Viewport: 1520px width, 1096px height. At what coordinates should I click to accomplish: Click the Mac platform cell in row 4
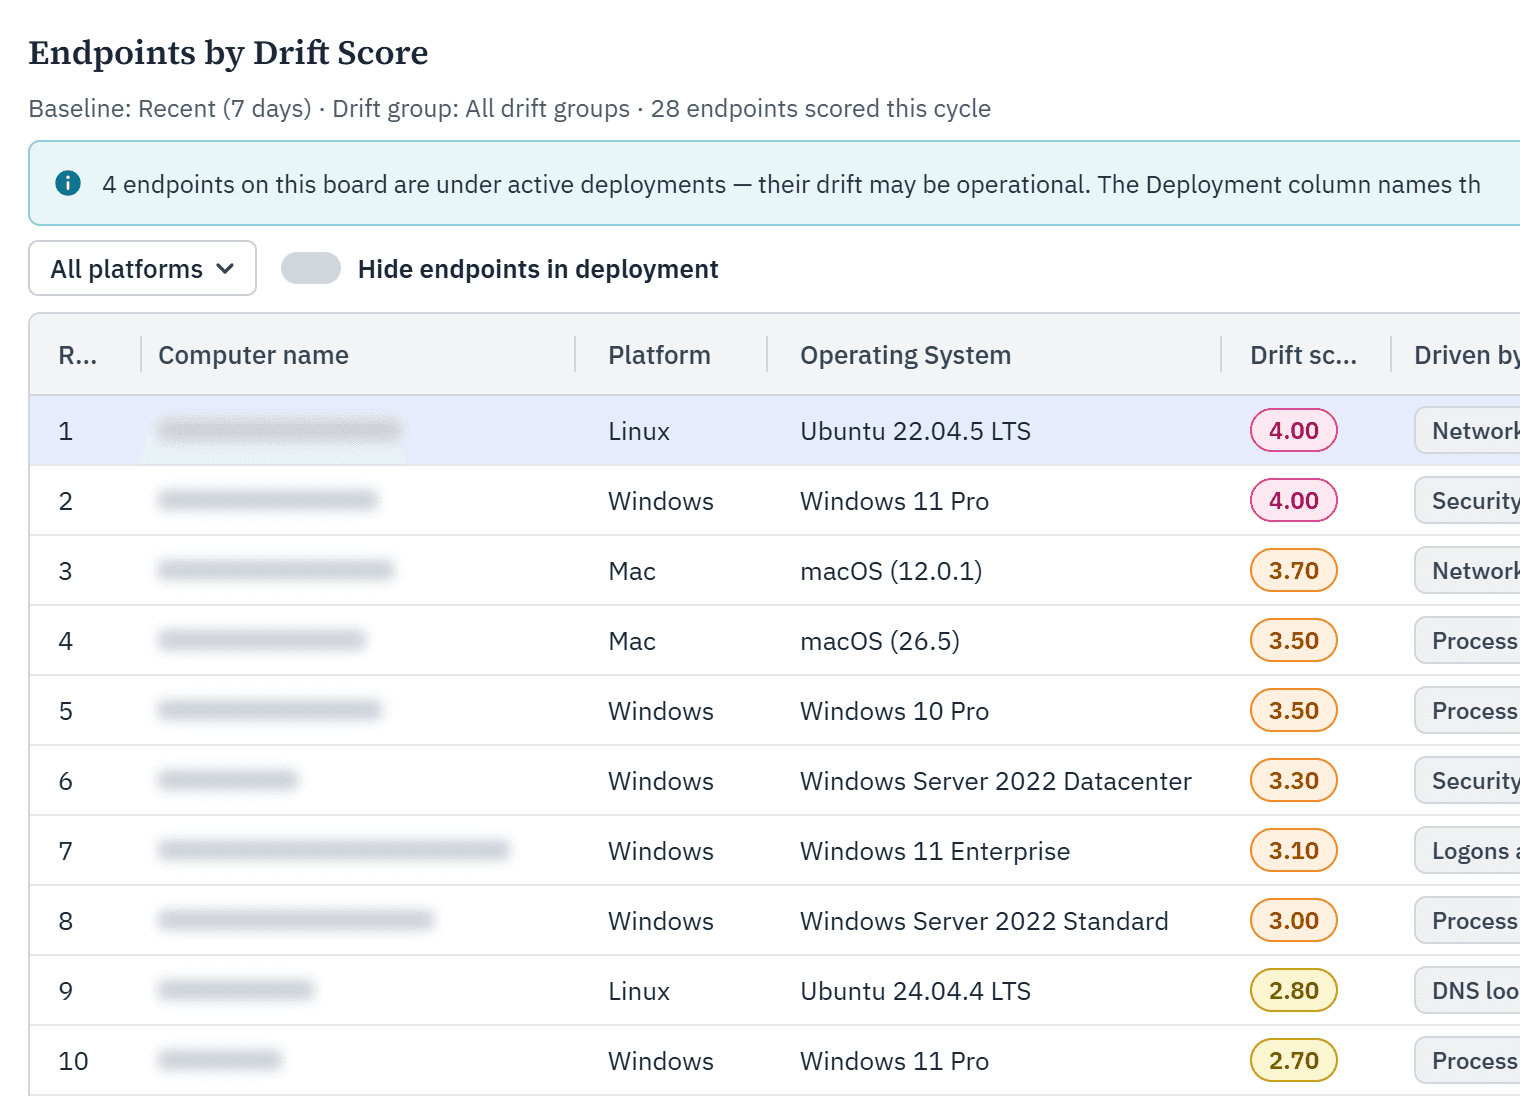632,641
